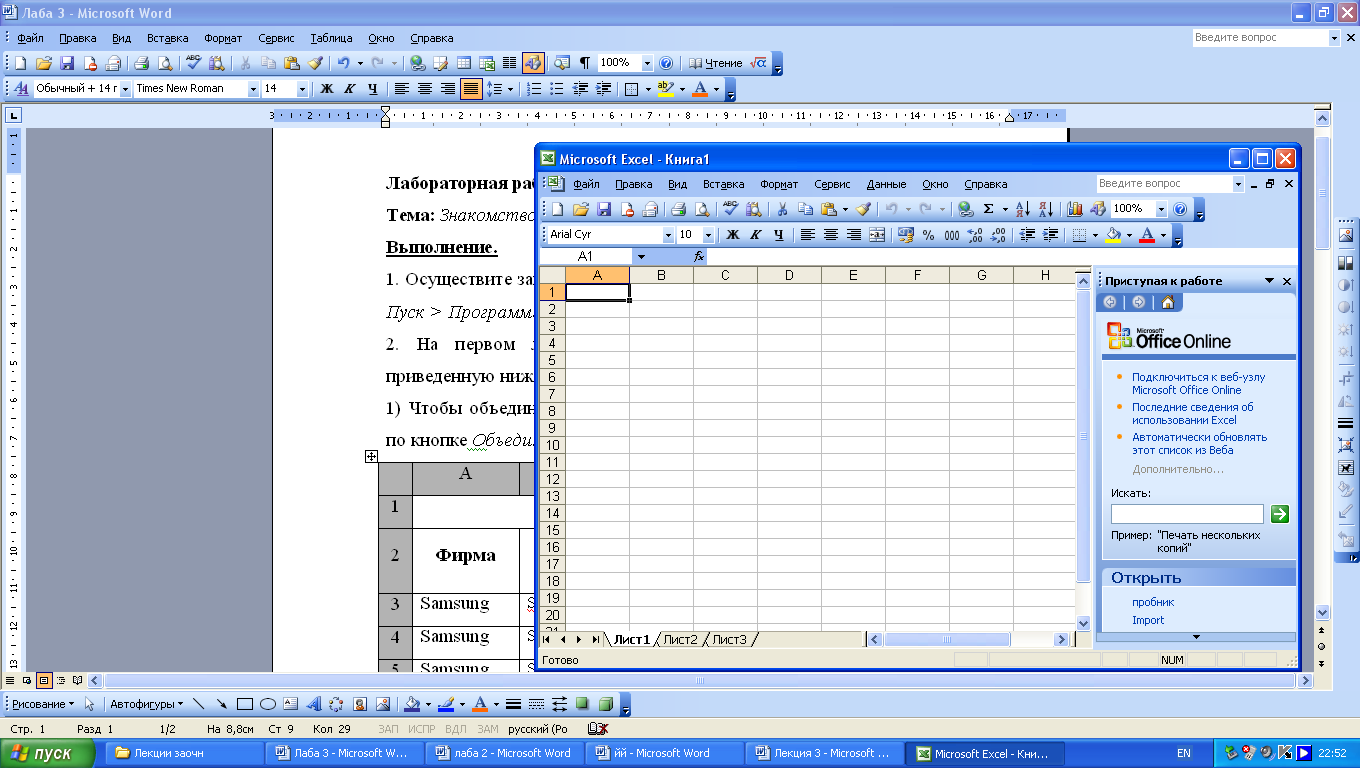Viewport: 1360px width, 768px height.
Task: Increase decimal places in Excel
Action: (x=974, y=235)
